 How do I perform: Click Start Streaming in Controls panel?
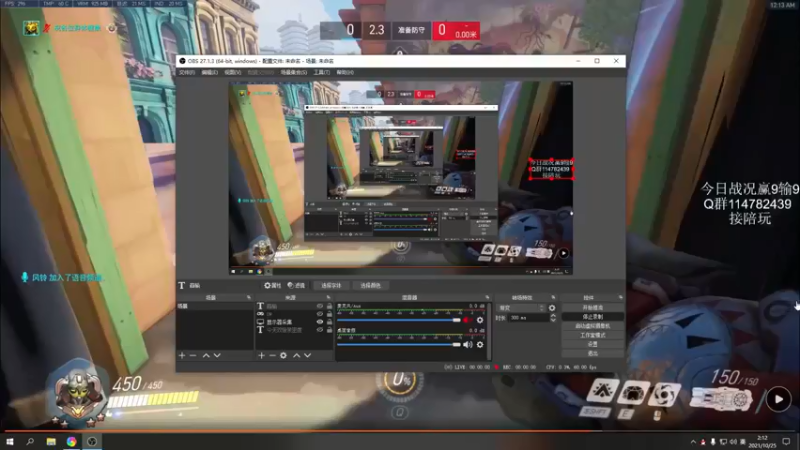(x=592, y=308)
